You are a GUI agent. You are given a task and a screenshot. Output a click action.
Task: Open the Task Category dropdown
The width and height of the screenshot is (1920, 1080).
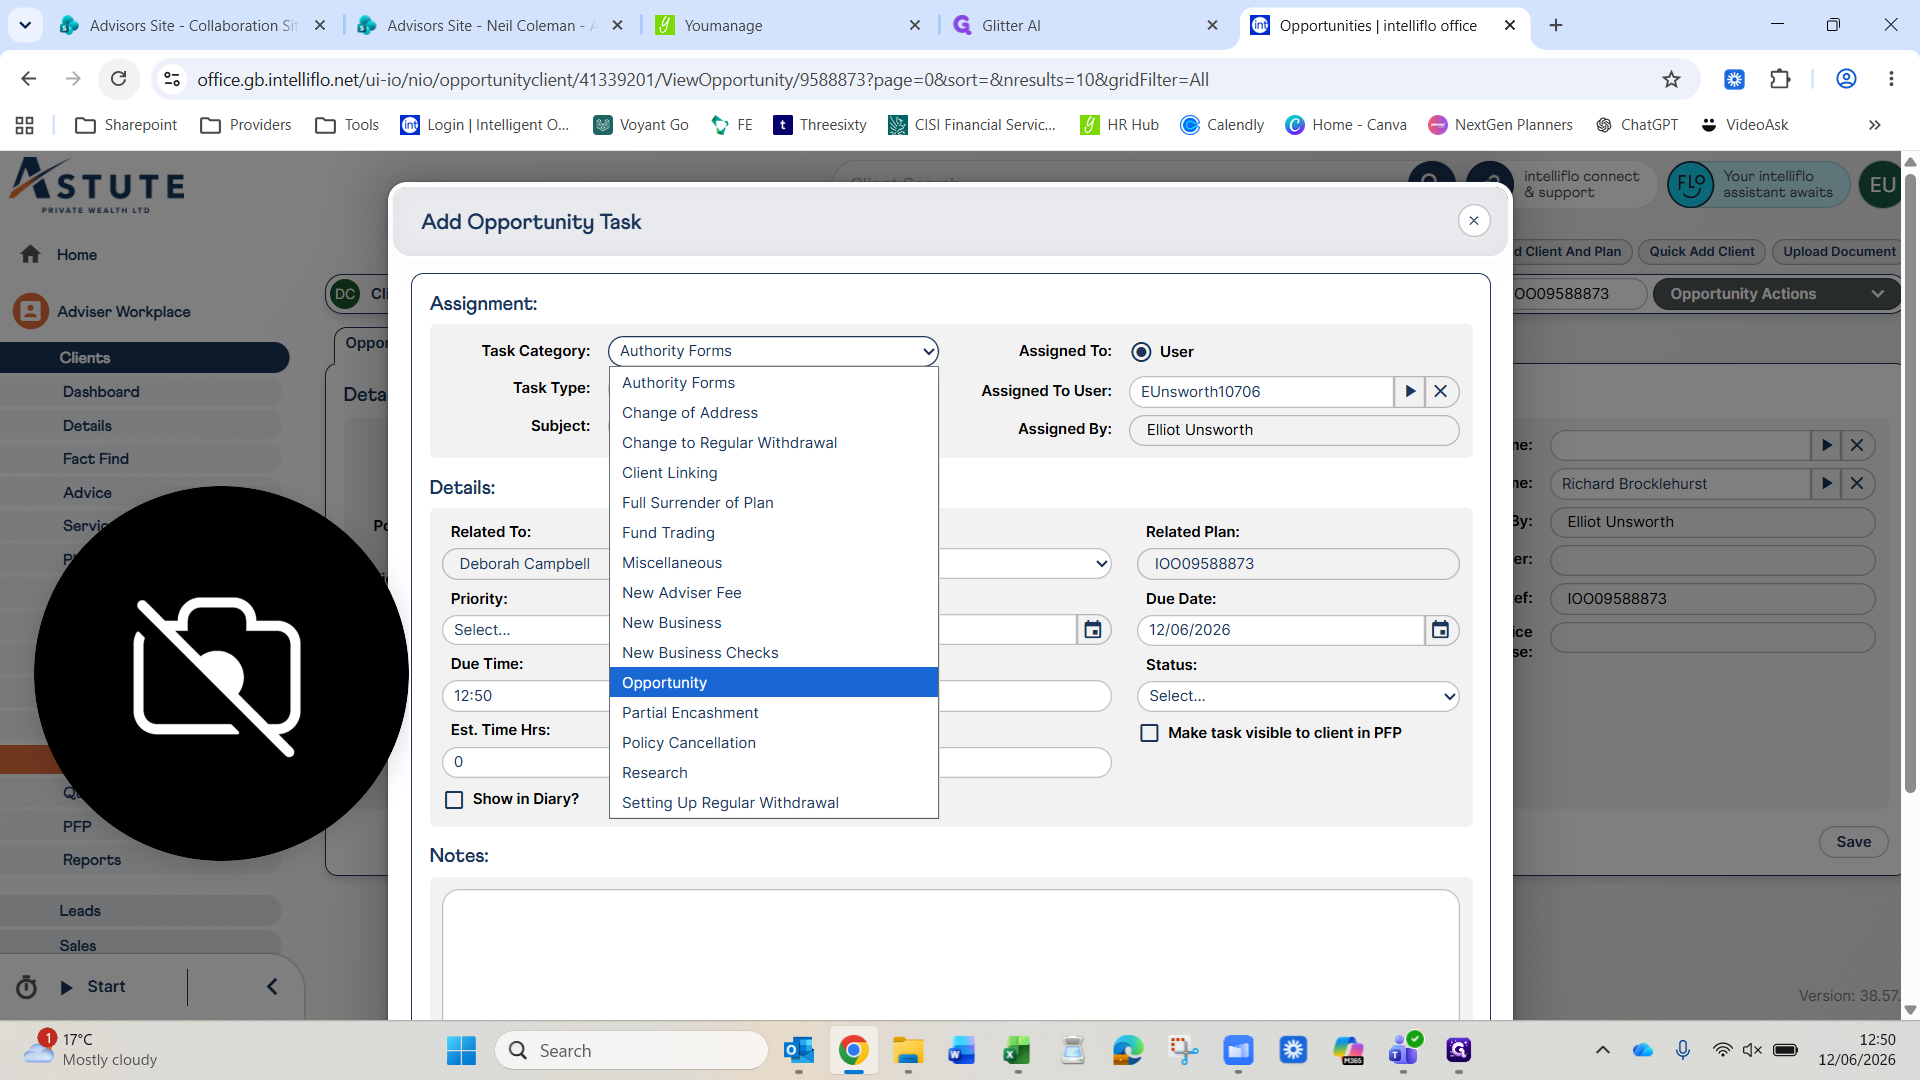(773, 351)
